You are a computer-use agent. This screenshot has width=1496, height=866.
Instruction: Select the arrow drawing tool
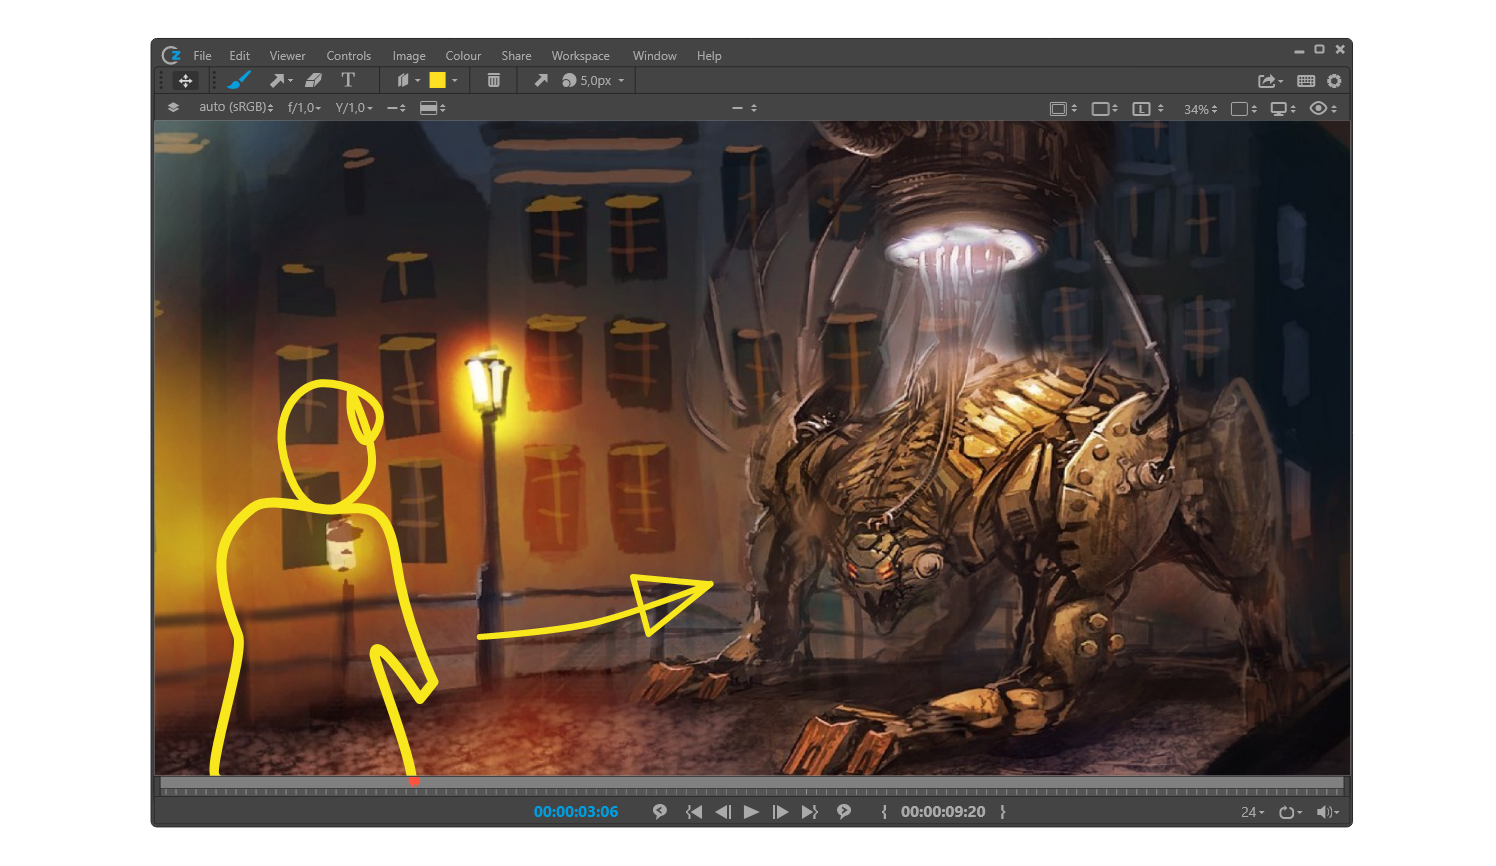[x=278, y=80]
